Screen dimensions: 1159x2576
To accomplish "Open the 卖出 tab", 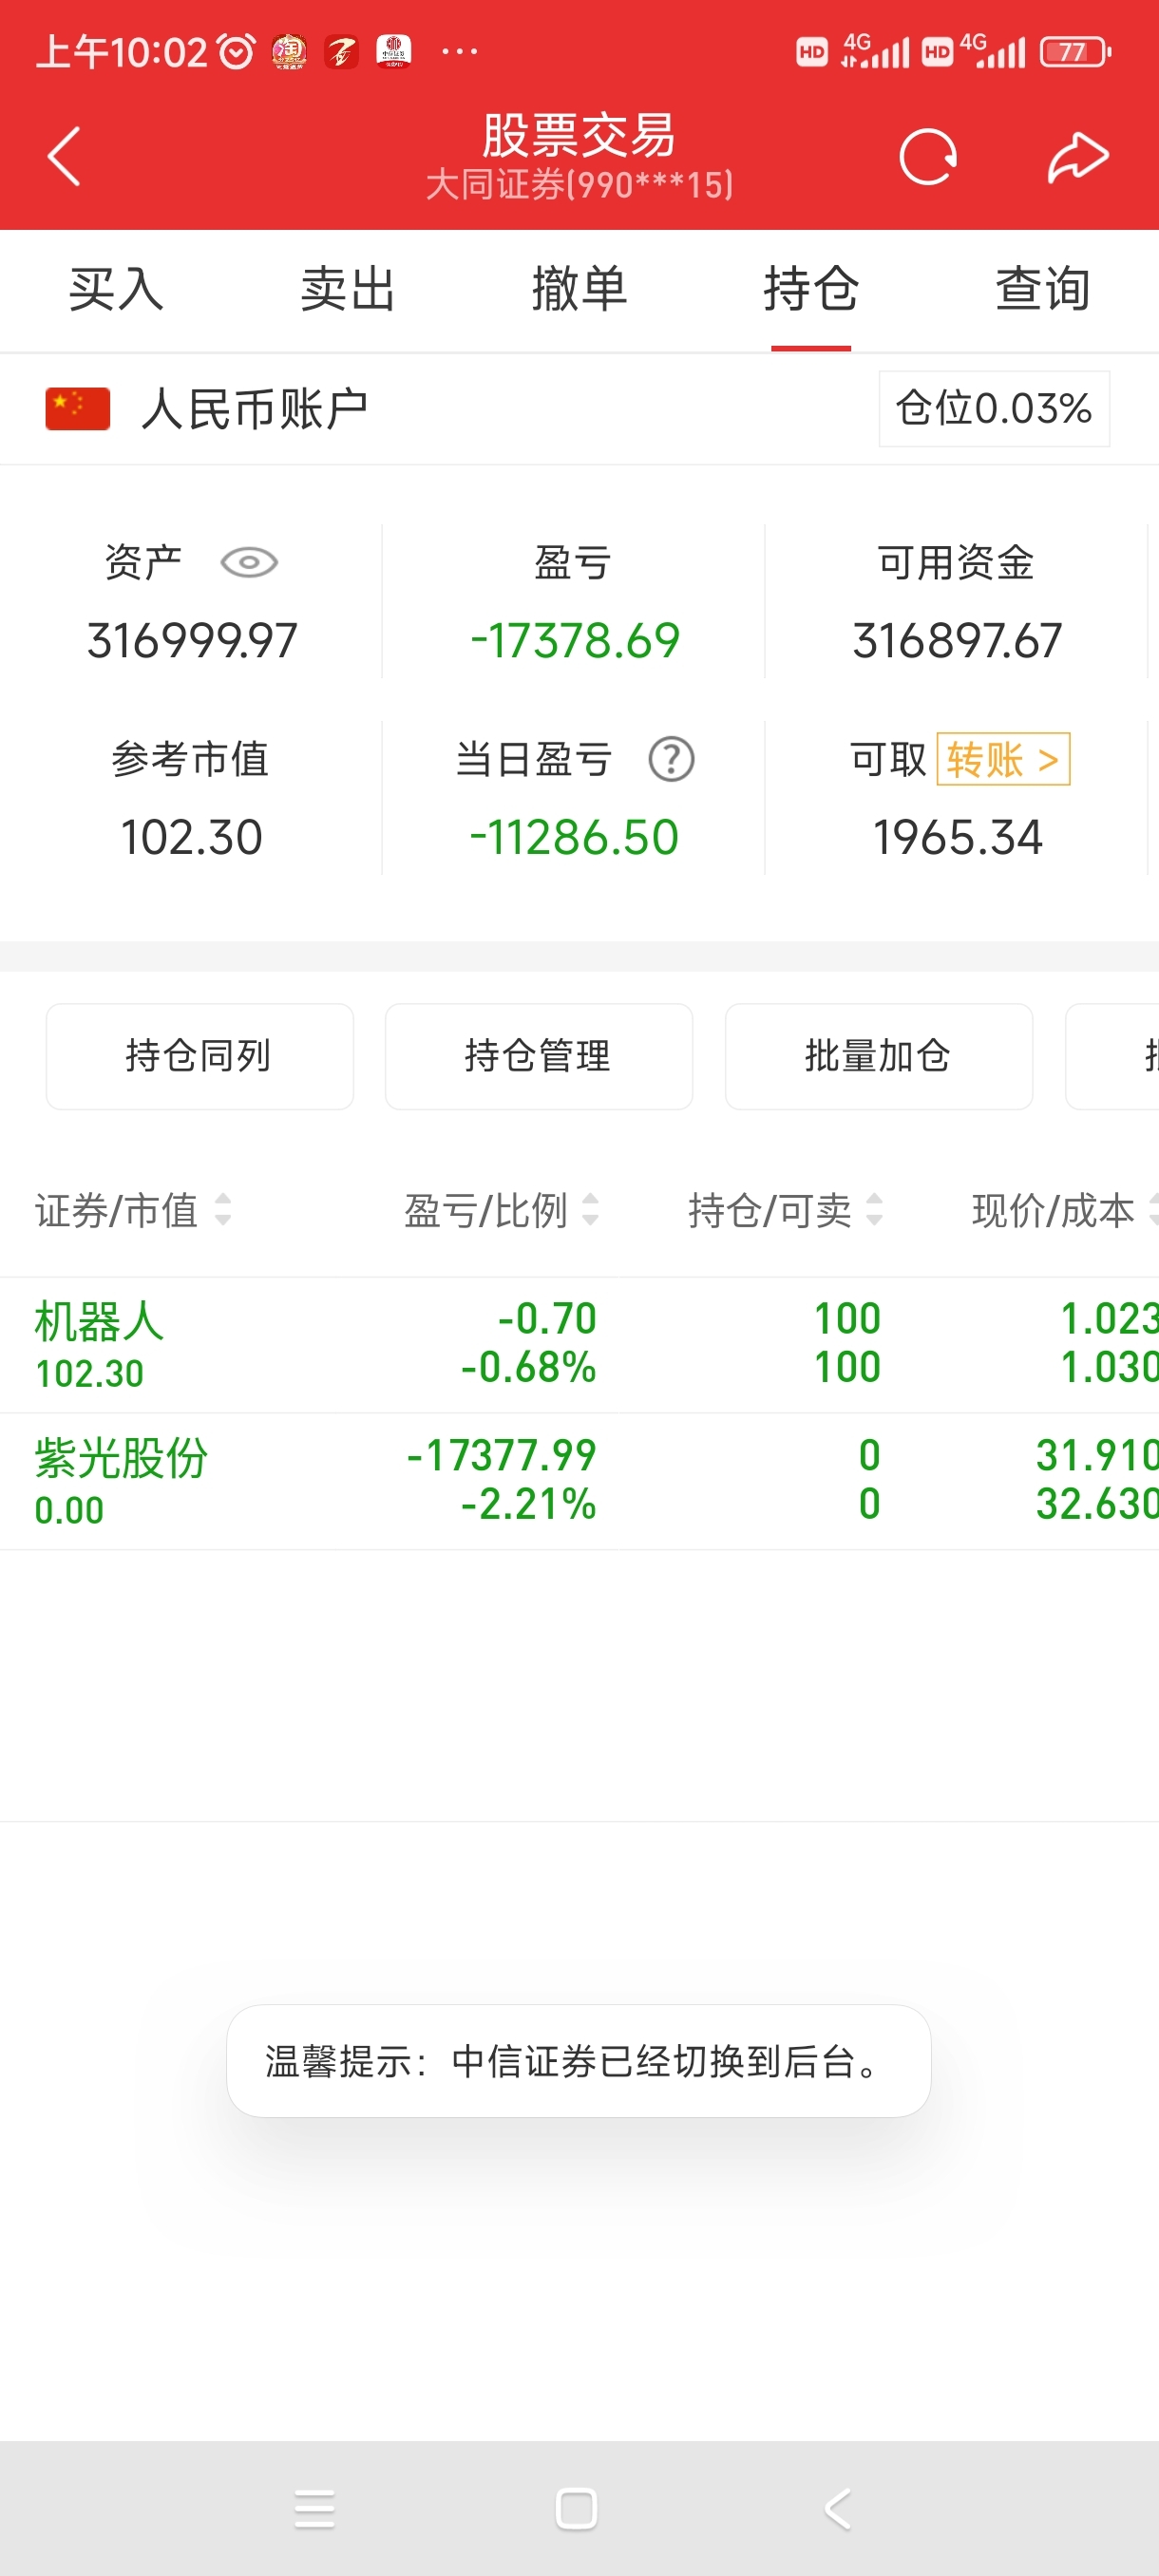I will [x=348, y=290].
